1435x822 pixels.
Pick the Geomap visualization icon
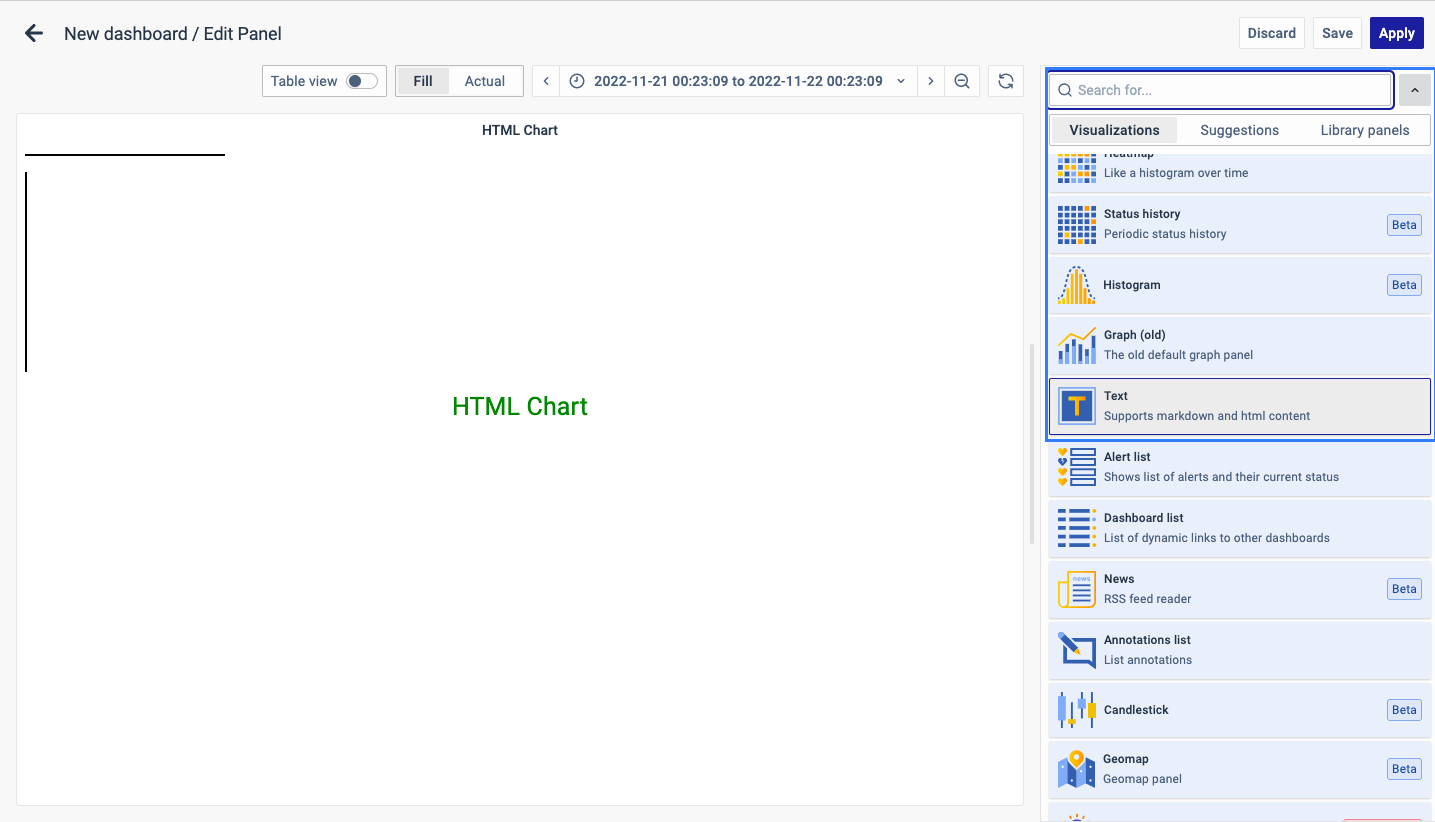click(x=1076, y=769)
